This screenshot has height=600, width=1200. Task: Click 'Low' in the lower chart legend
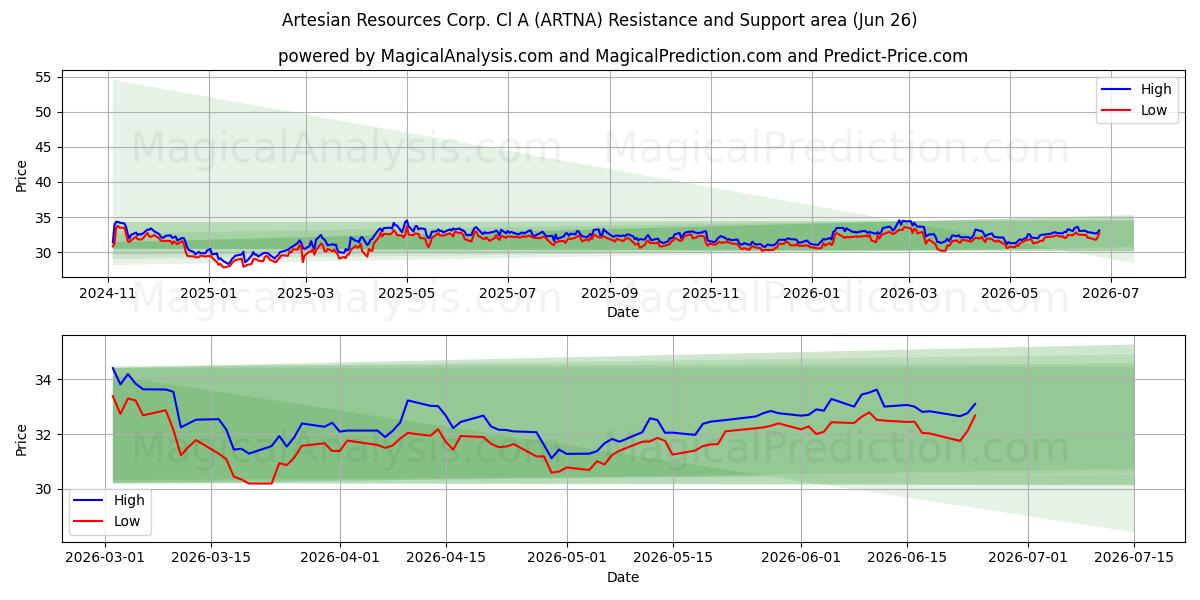[x=127, y=521]
